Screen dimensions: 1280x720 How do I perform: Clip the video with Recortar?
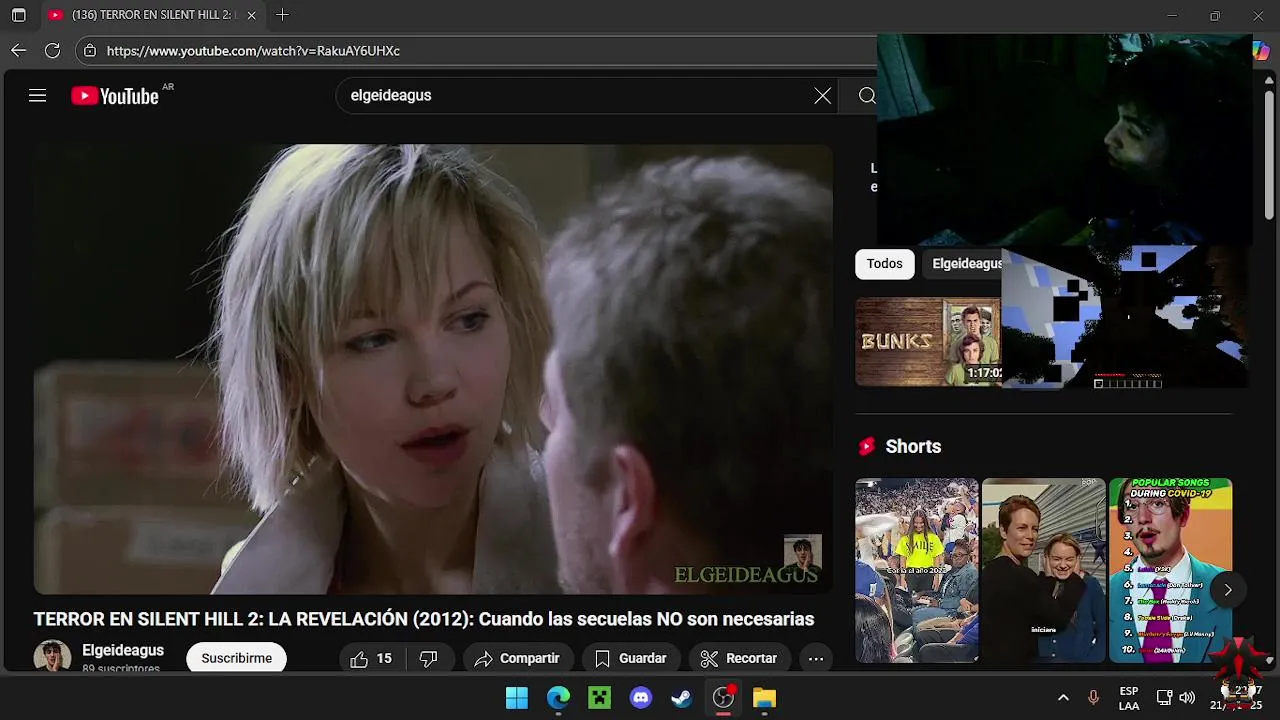[739, 658]
